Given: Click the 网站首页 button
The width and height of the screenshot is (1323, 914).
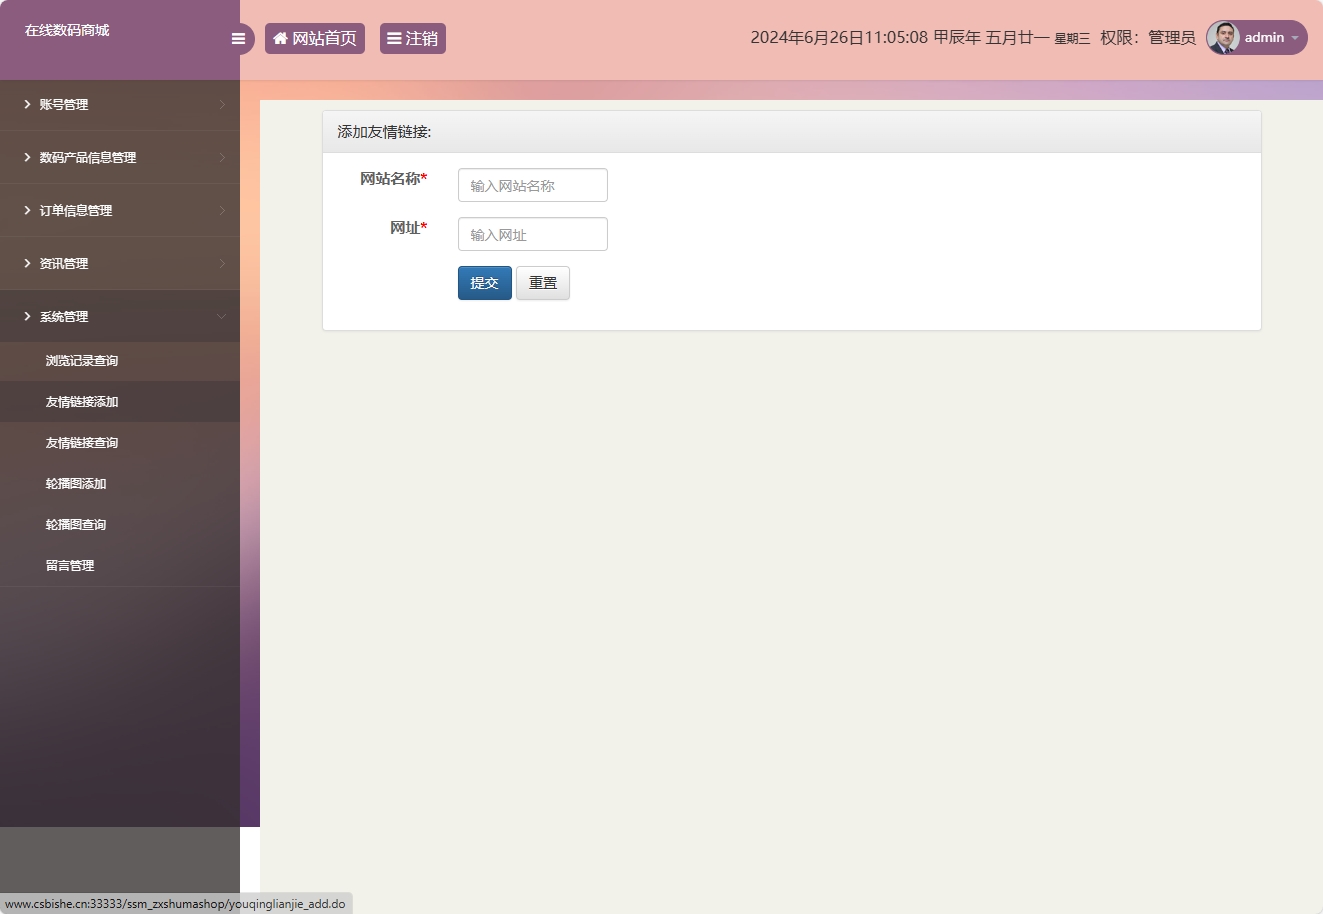Looking at the screenshot, I should tap(315, 38).
